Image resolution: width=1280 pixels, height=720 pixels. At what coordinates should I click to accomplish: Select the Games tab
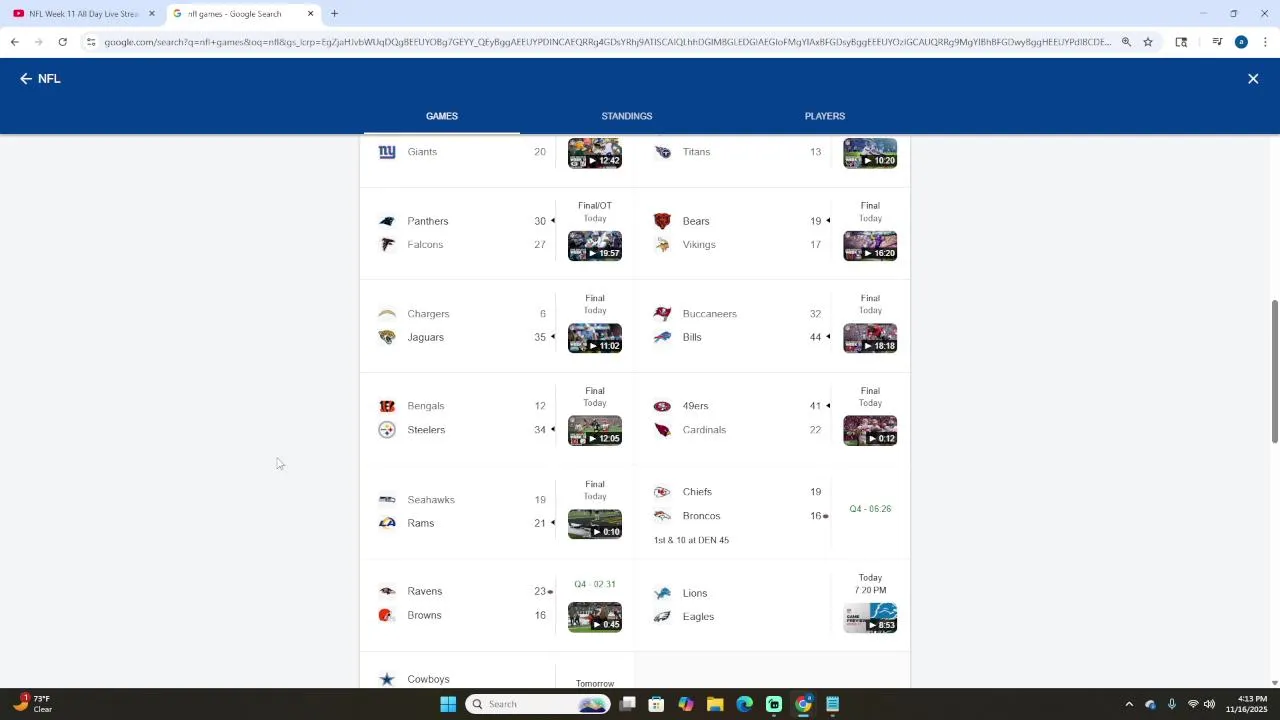coord(442,116)
